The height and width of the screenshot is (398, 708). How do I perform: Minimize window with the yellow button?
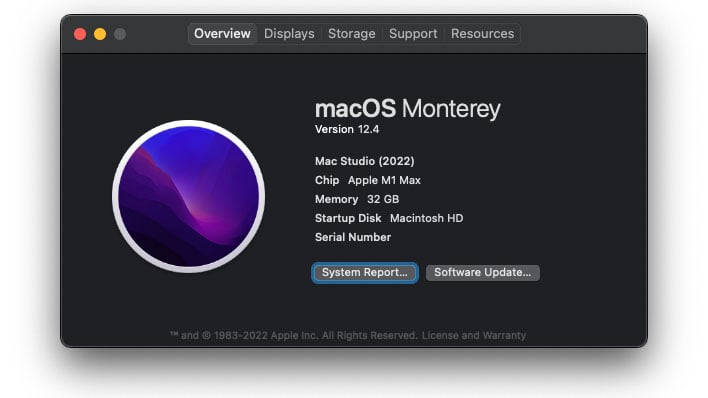tap(100, 34)
